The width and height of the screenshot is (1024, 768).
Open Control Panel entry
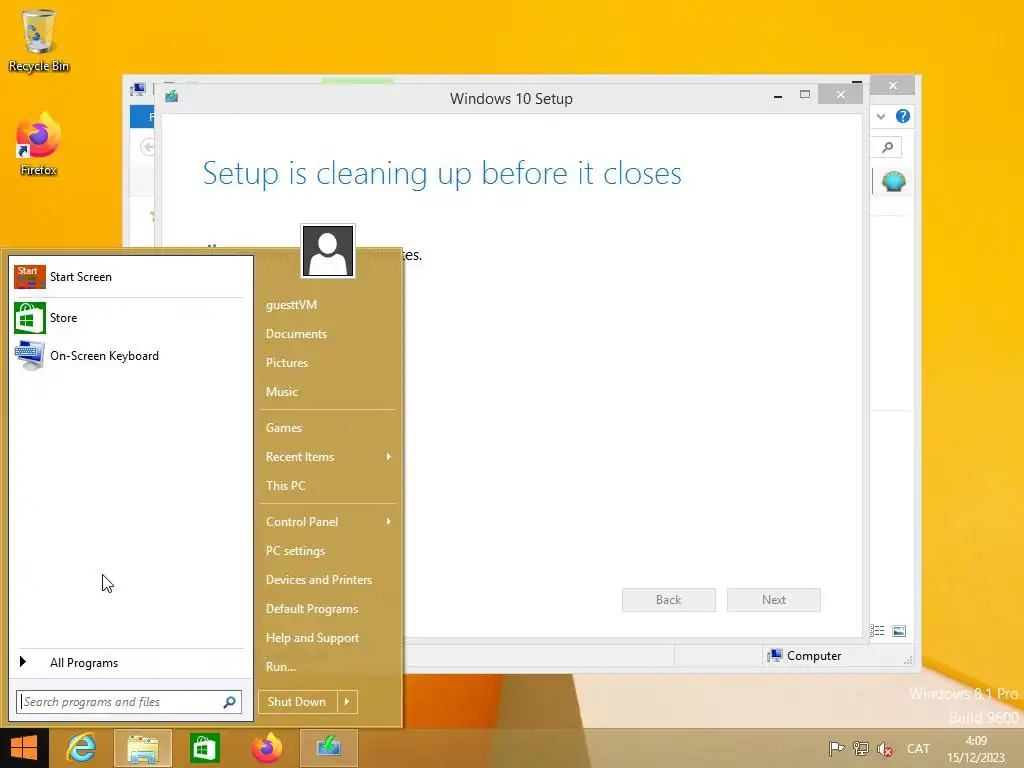[302, 522]
